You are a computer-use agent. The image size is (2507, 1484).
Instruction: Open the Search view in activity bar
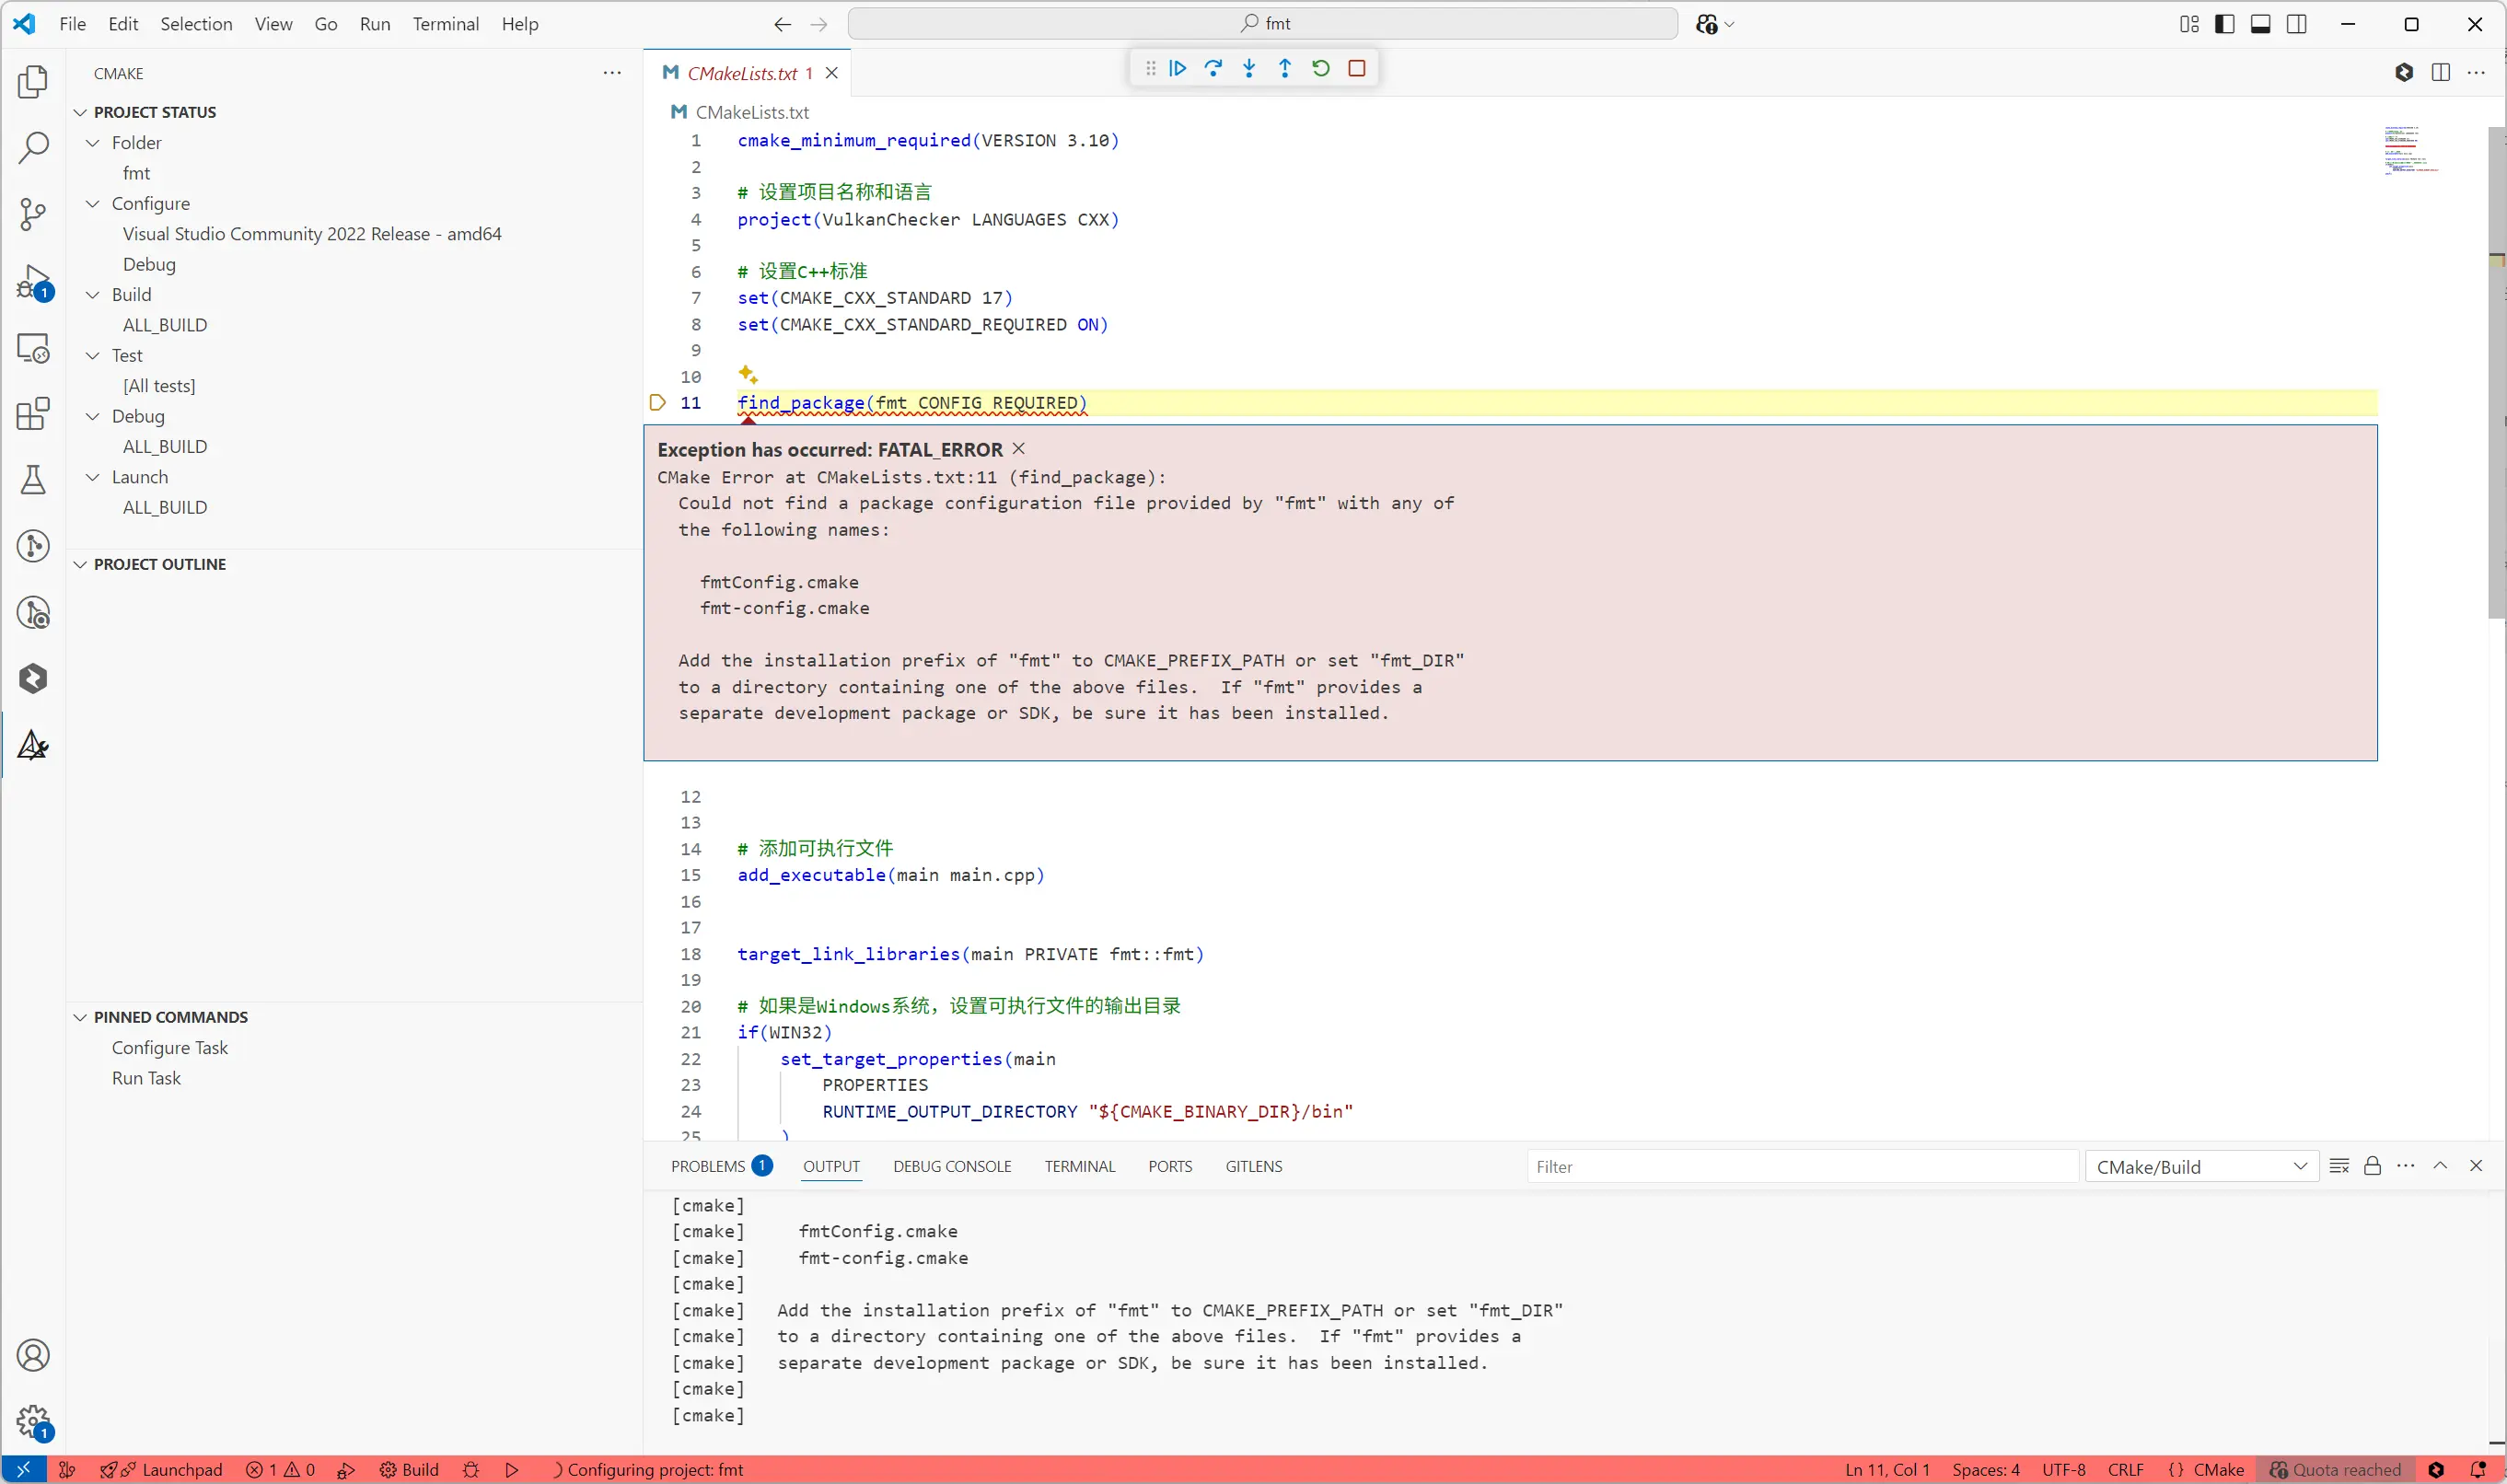pos(33,147)
